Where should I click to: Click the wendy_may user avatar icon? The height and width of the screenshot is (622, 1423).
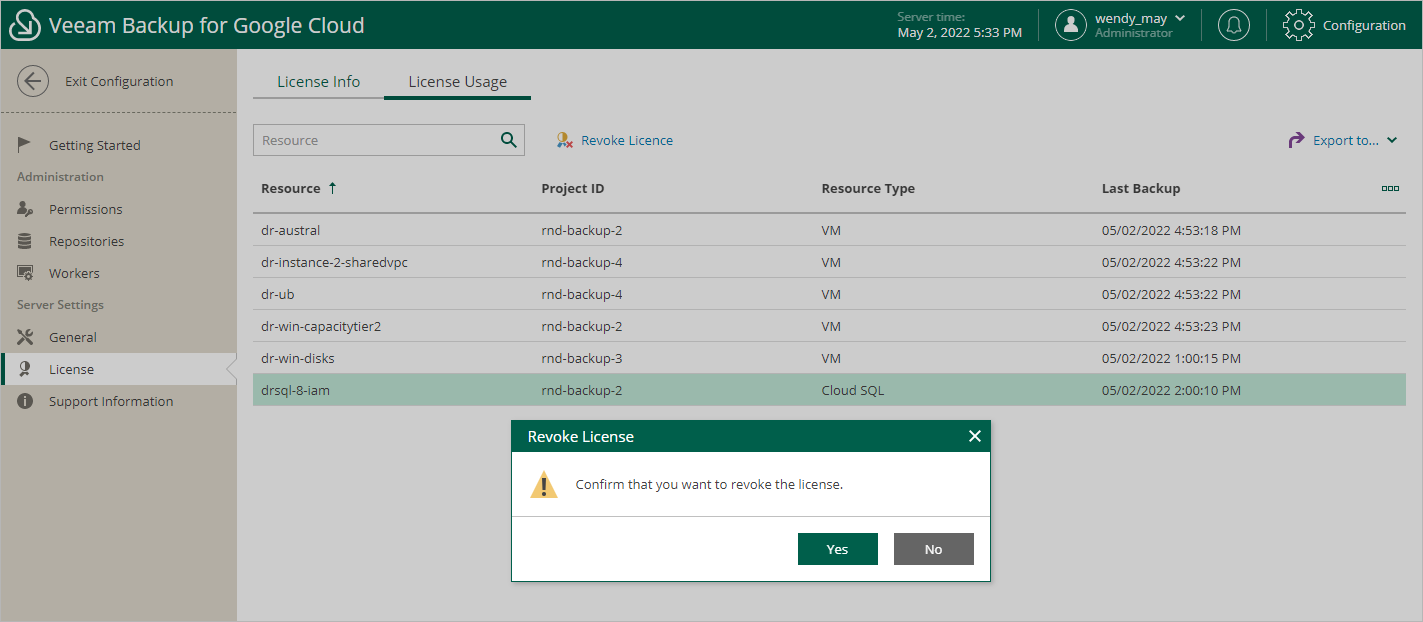[x=1071, y=25]
